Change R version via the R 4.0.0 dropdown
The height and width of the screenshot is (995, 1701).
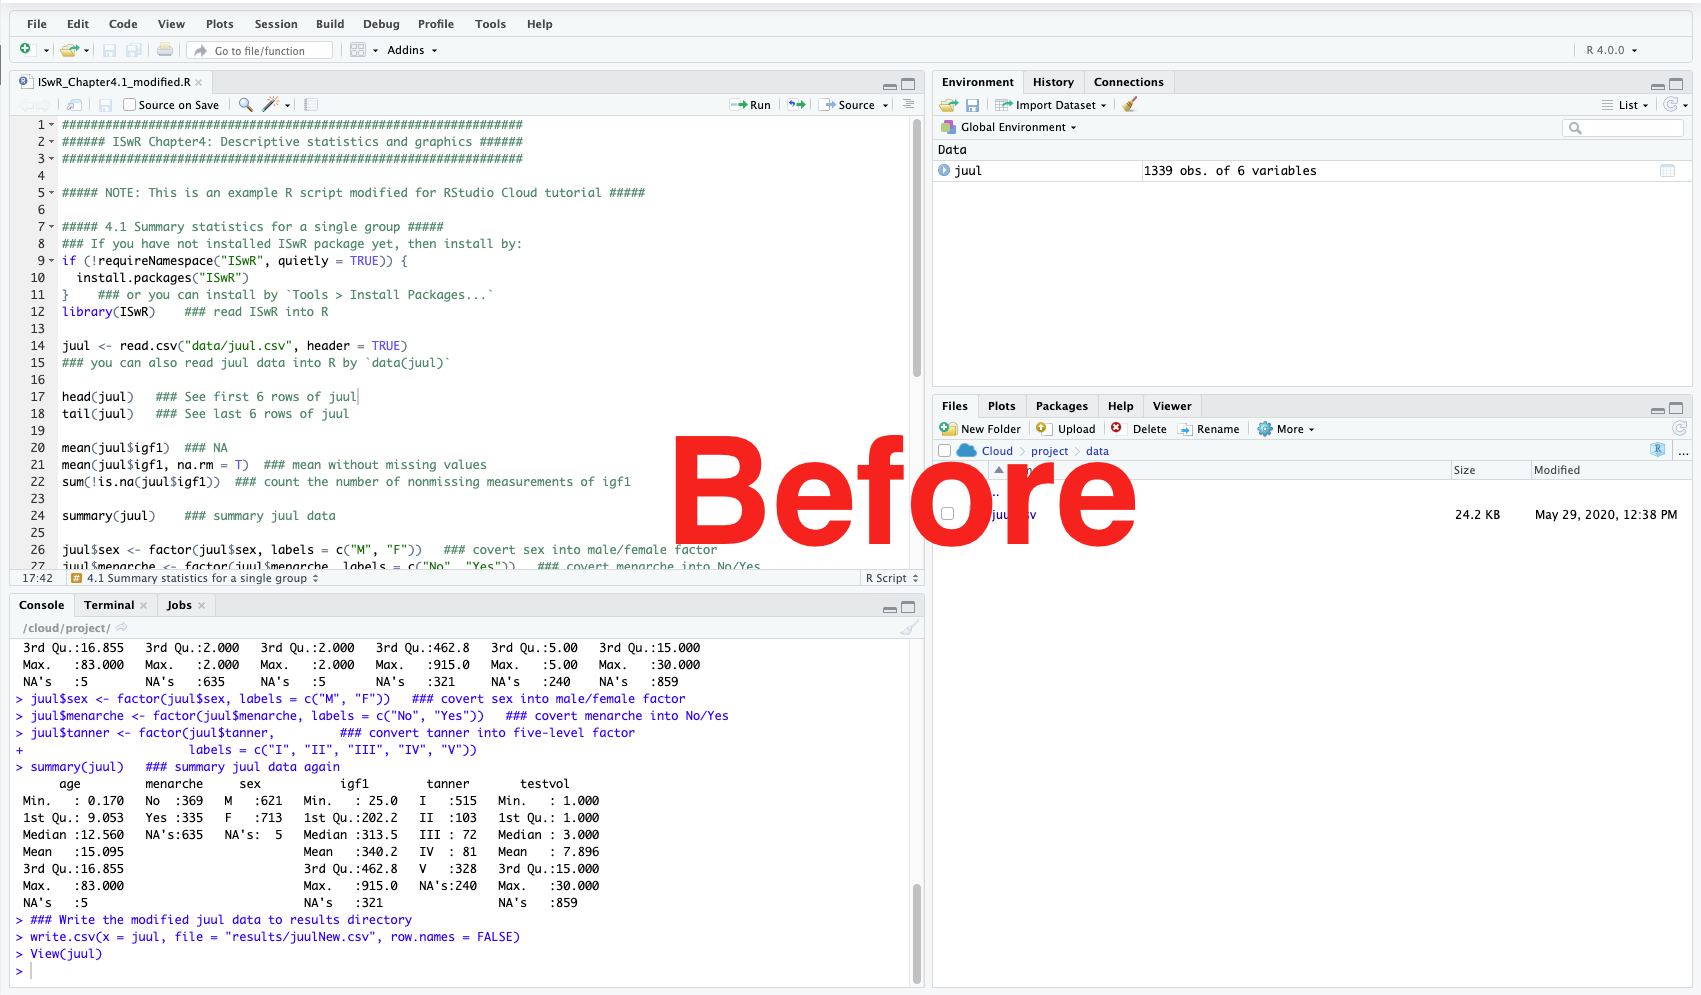click(x=1610, y=49)
